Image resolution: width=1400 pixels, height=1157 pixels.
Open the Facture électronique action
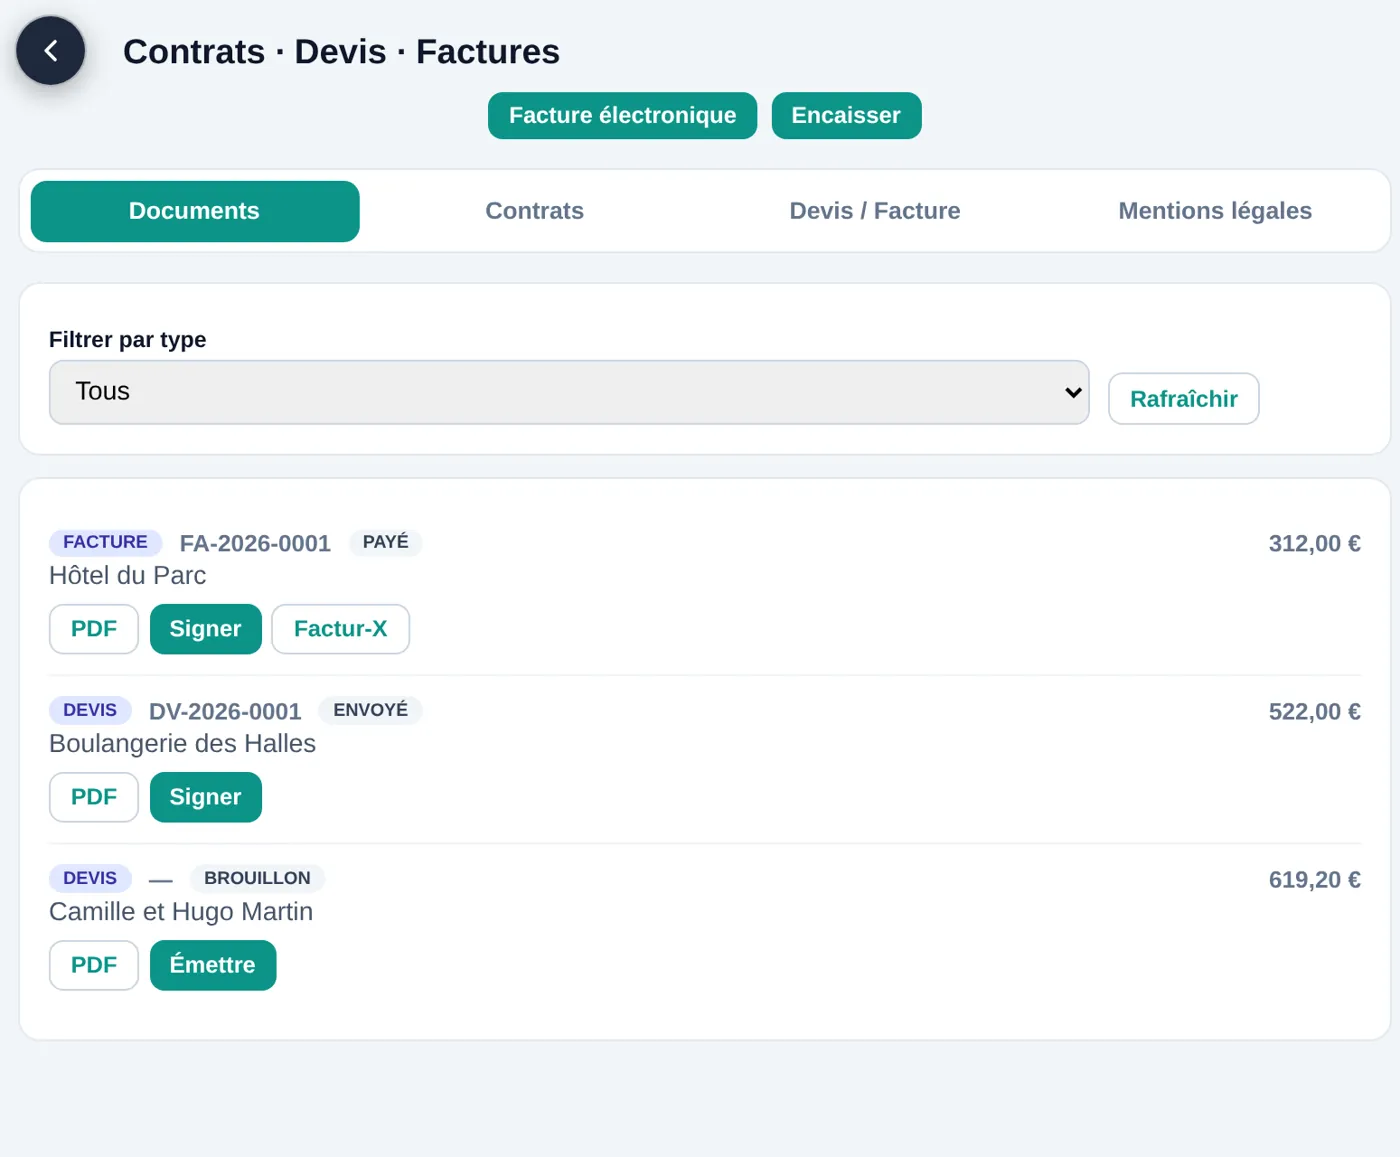[x=622, y=116]
